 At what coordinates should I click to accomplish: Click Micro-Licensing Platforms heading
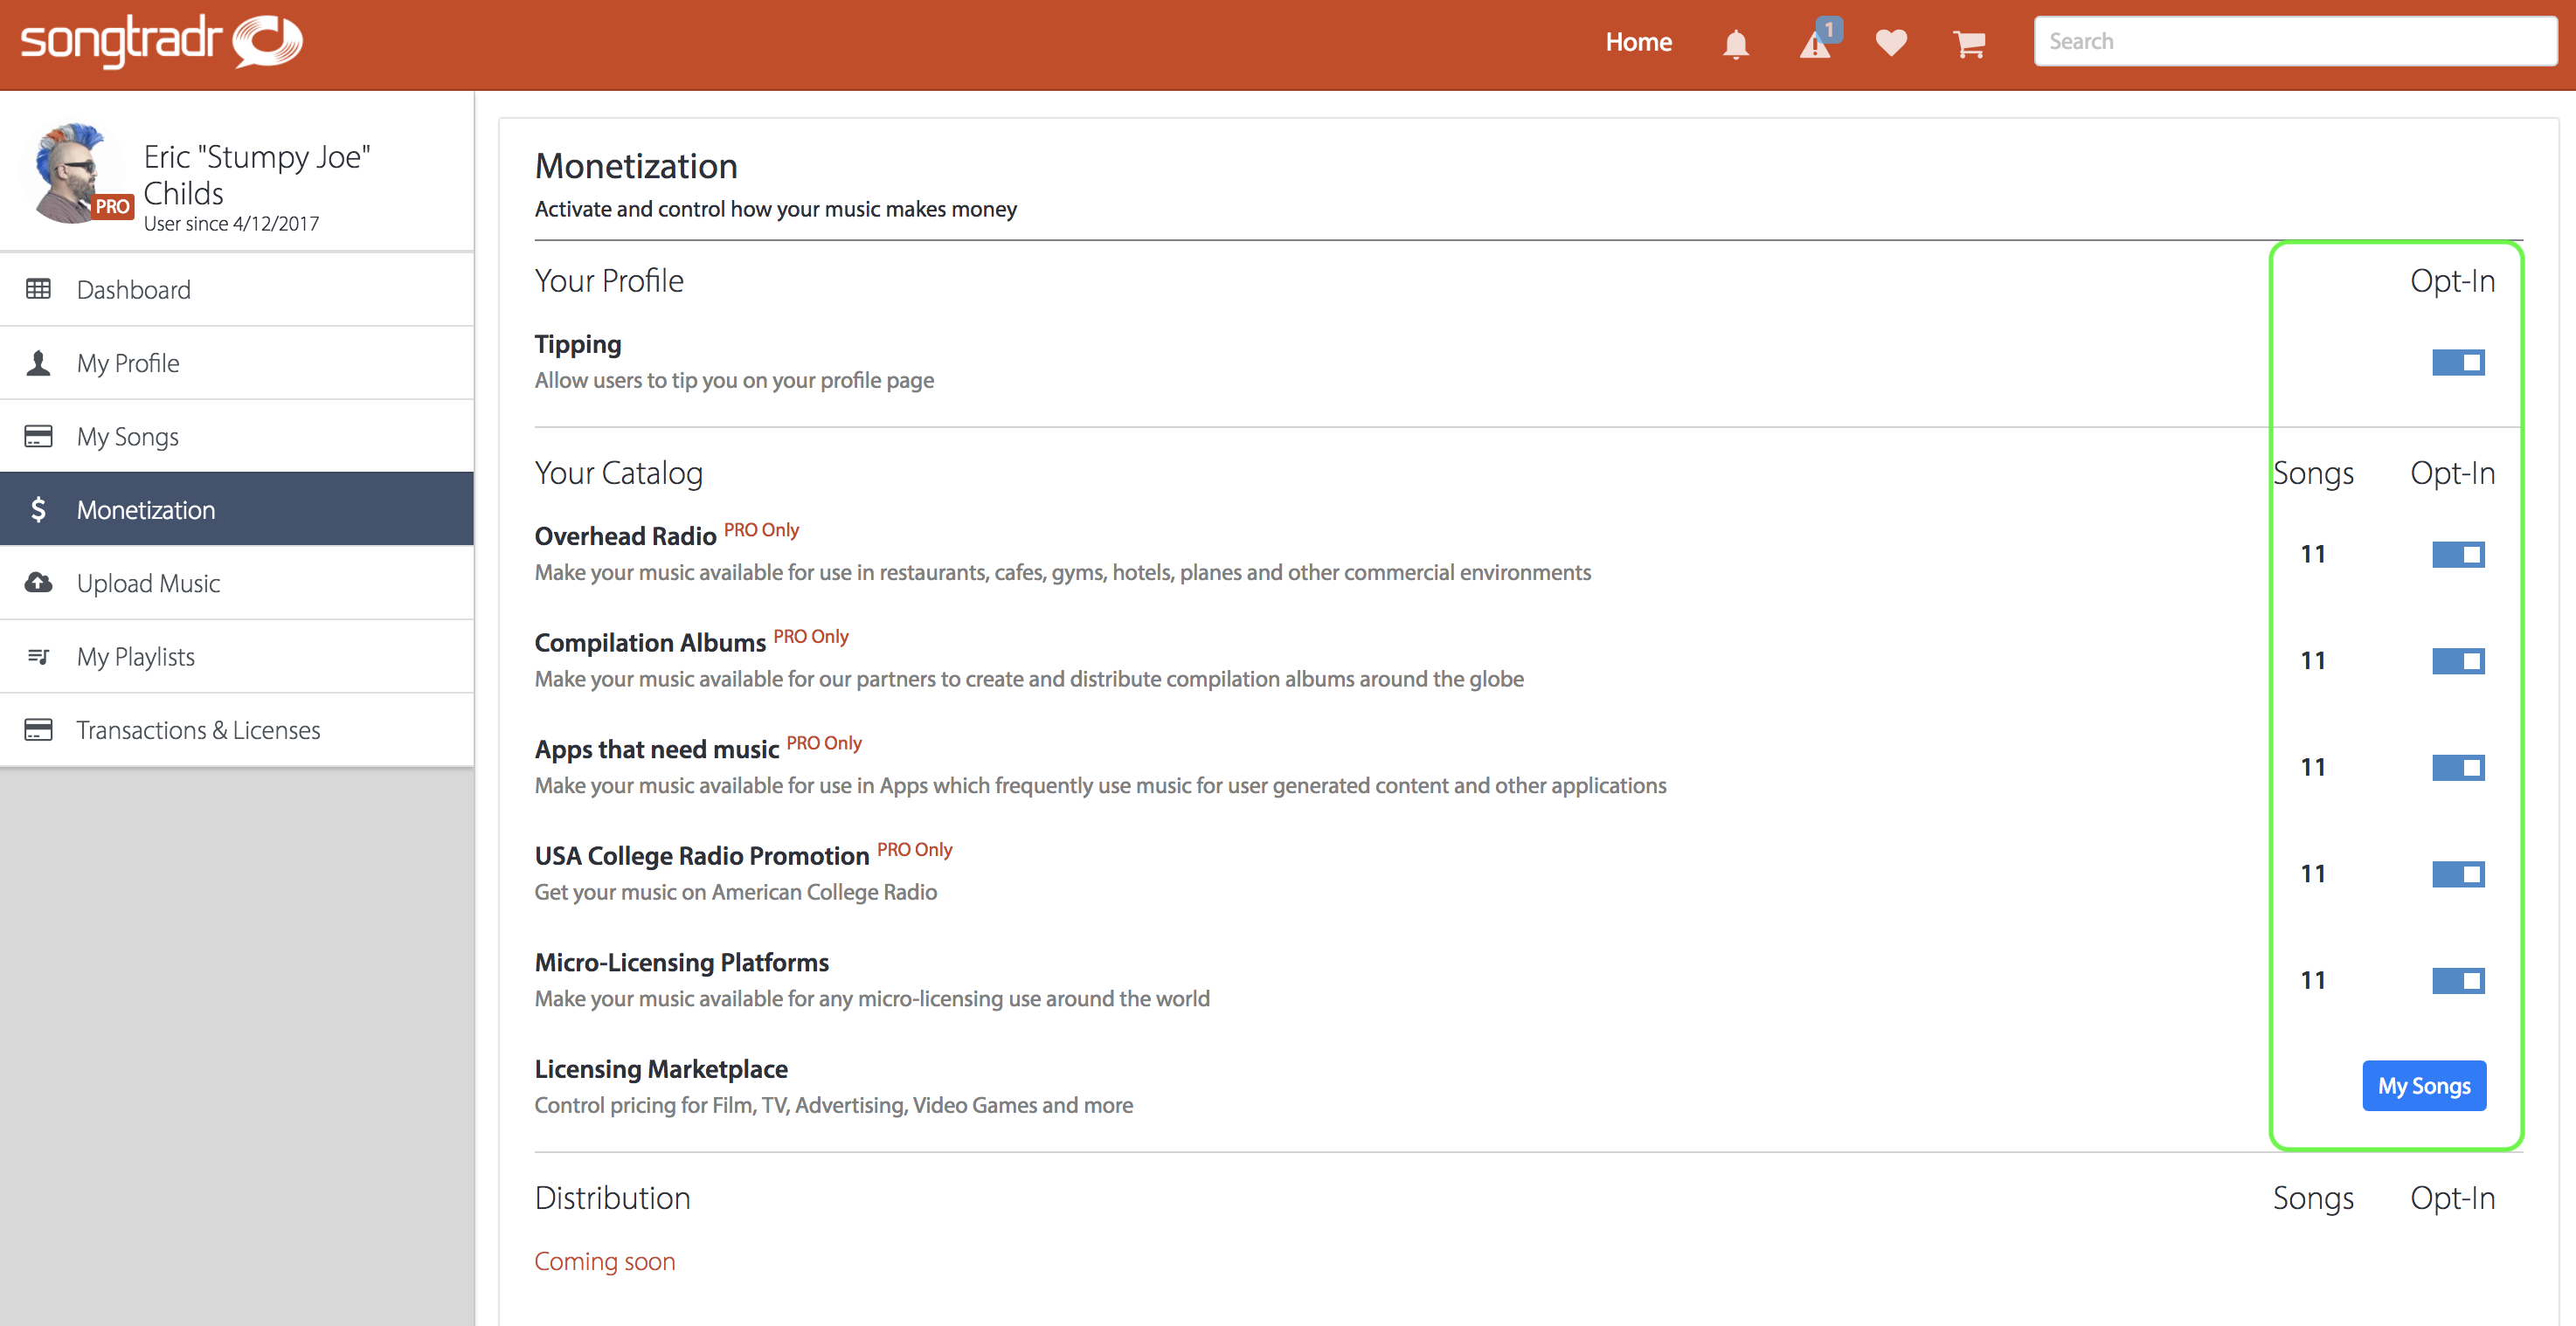tap(682, 962)
